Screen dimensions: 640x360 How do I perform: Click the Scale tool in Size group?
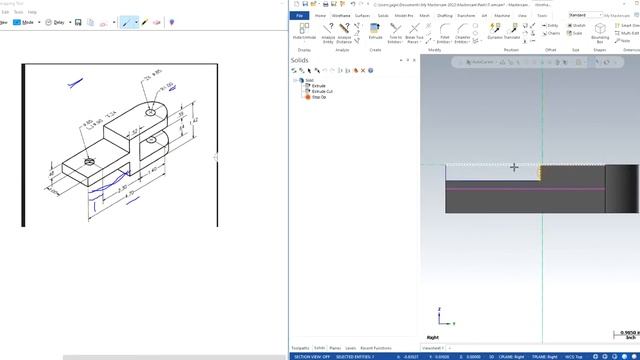tap(575, 33)
